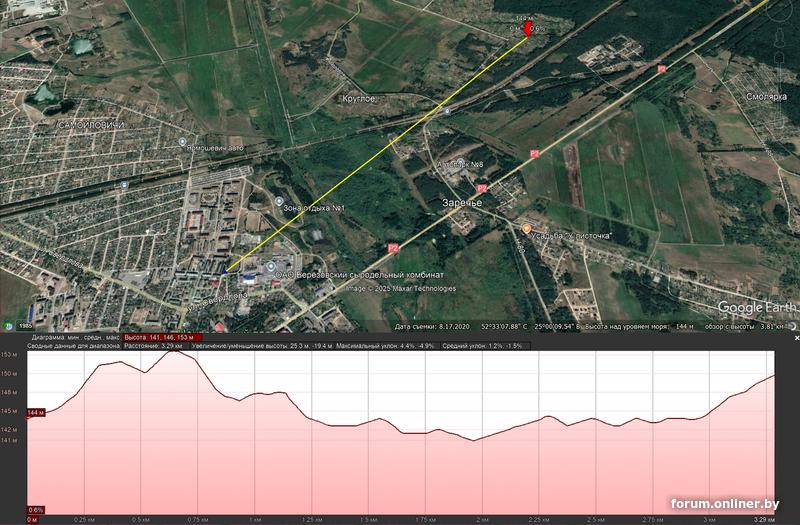
Task: Close the elevation profile panel
Action: click(797, 338)
